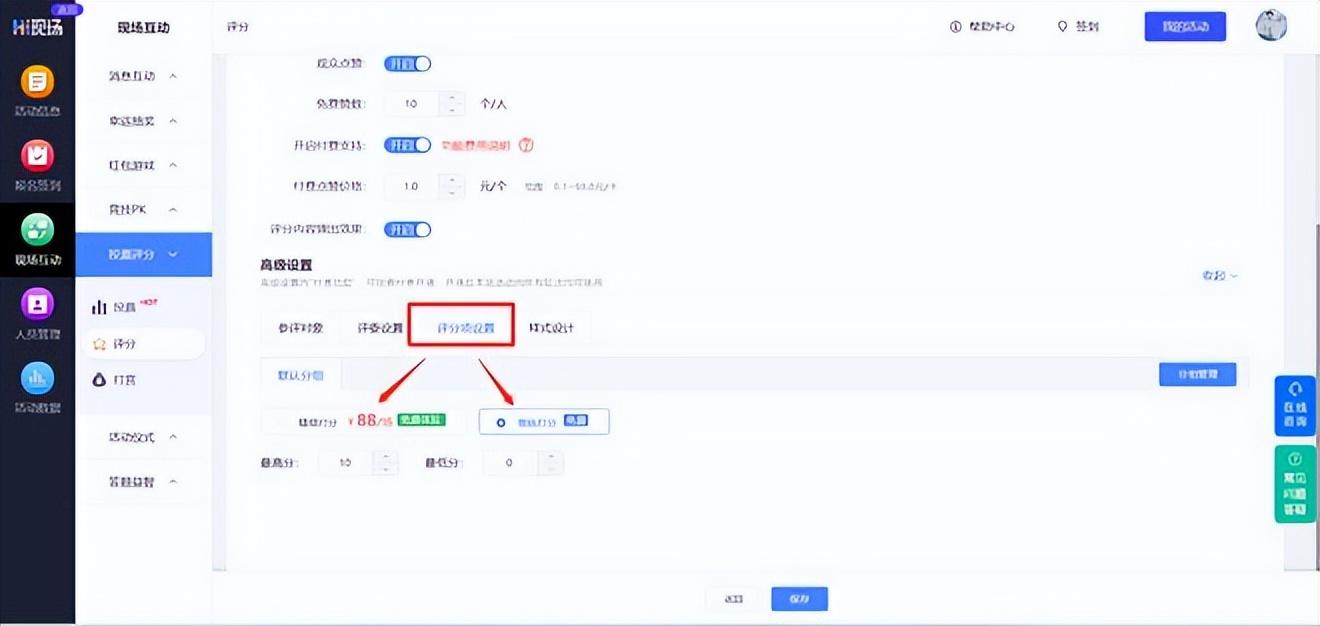Expand the 消息互动 menu group
Viewport: 1320px width, 626px height.
143,76
